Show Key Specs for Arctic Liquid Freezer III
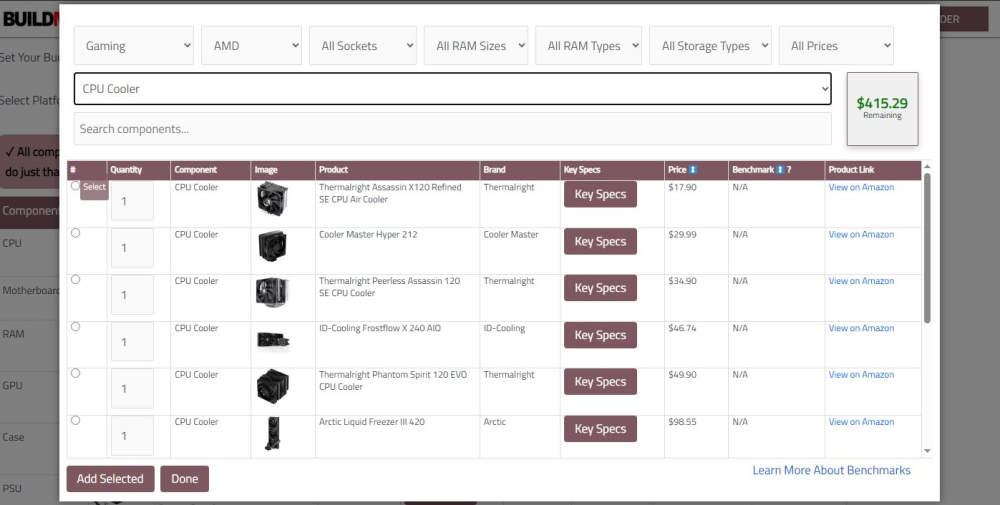This screenshot has height=505, width=1000. [600, 429]
